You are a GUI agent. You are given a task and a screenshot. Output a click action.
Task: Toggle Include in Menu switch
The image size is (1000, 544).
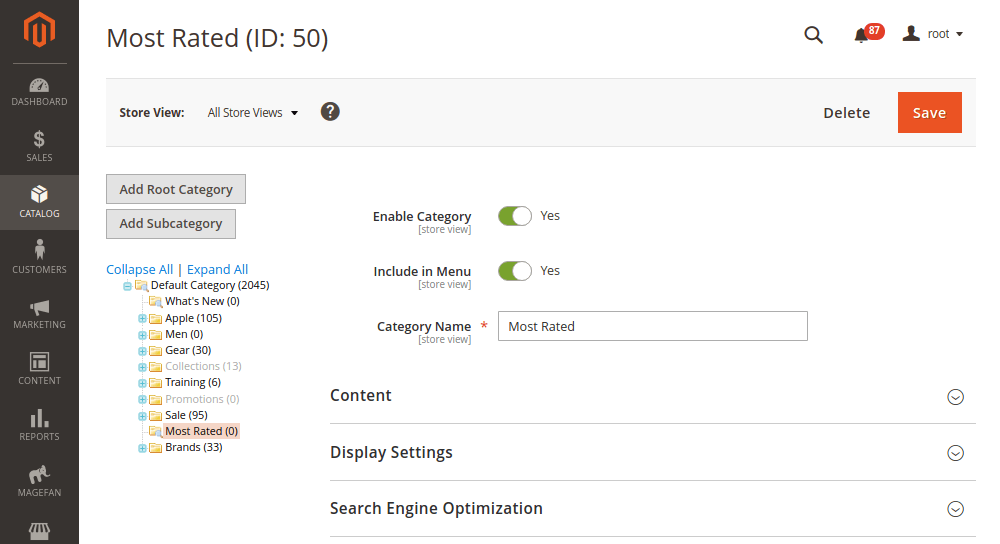point(515,271)
